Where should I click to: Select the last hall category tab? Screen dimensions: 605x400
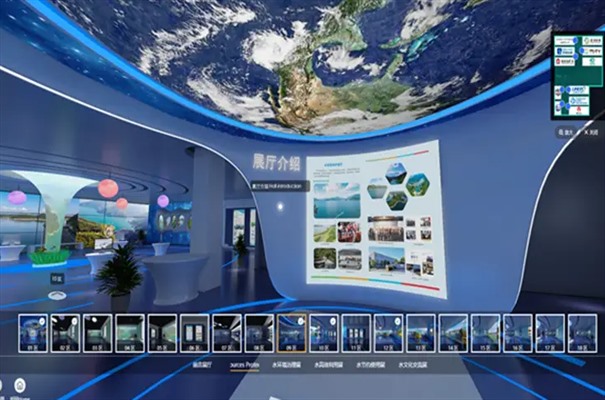pyautogui.click(x=413, y=365)
